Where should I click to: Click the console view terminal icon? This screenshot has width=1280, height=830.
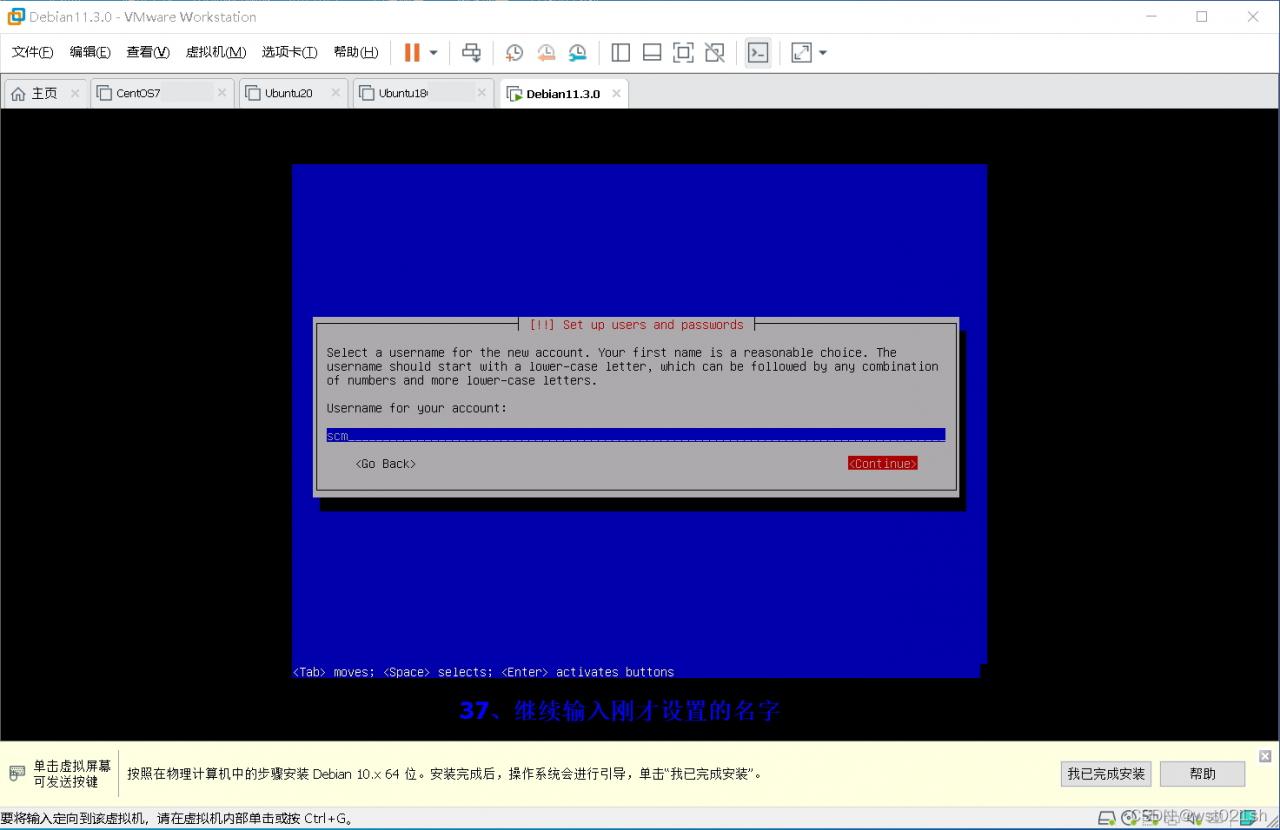tap(758, 52)
